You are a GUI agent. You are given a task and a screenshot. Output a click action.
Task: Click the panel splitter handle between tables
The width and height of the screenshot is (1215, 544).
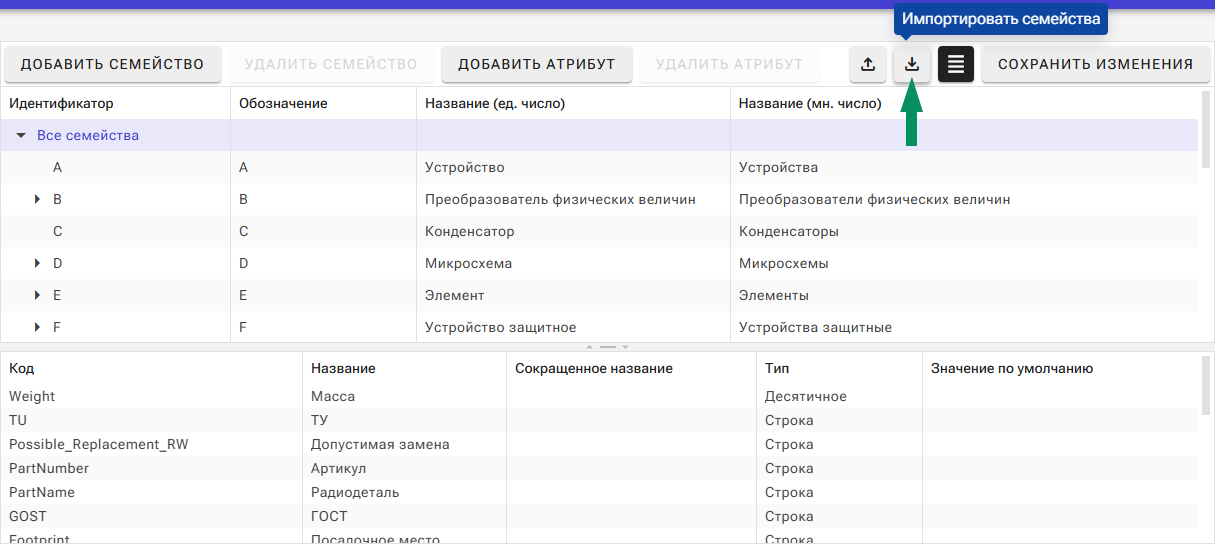point(607,347)
